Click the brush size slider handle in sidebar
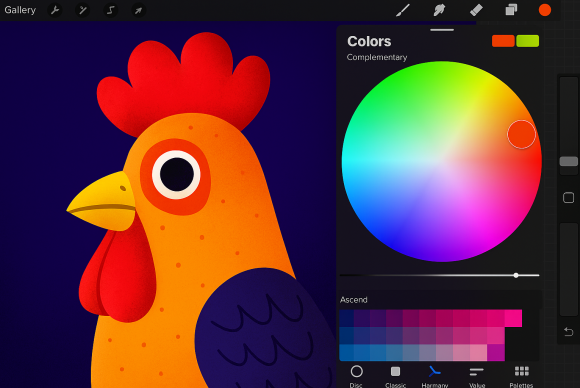The width and height of the screenshot is (580, 388). [569, 161]
